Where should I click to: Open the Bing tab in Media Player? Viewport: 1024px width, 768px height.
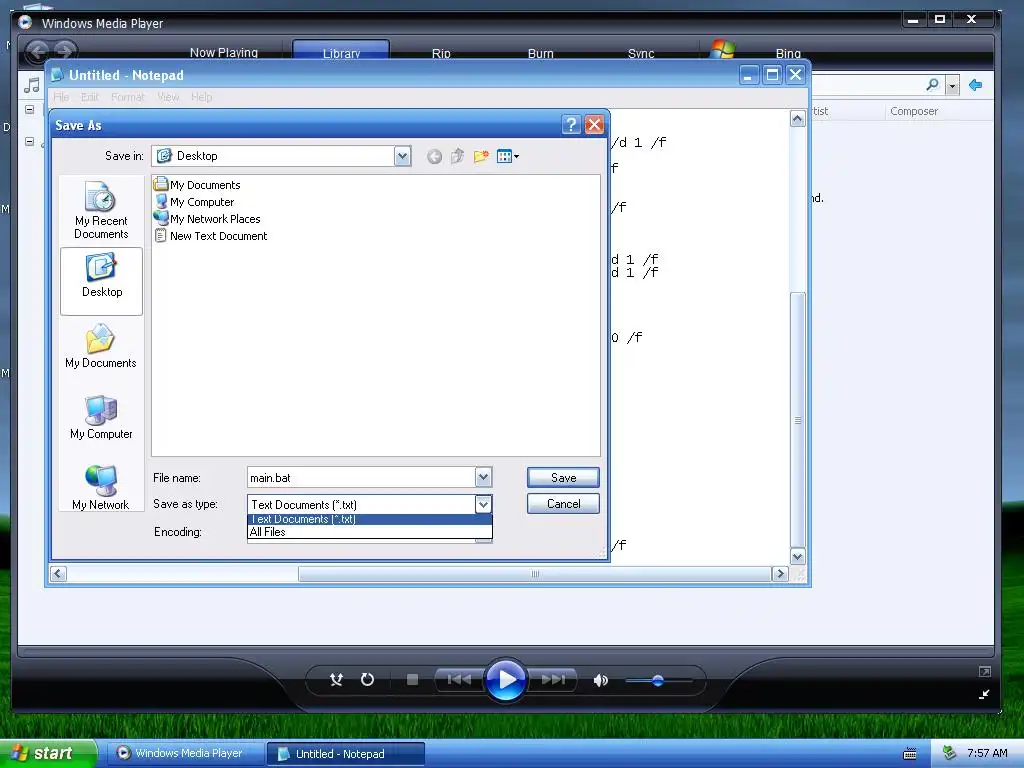(x=788, y=53)
